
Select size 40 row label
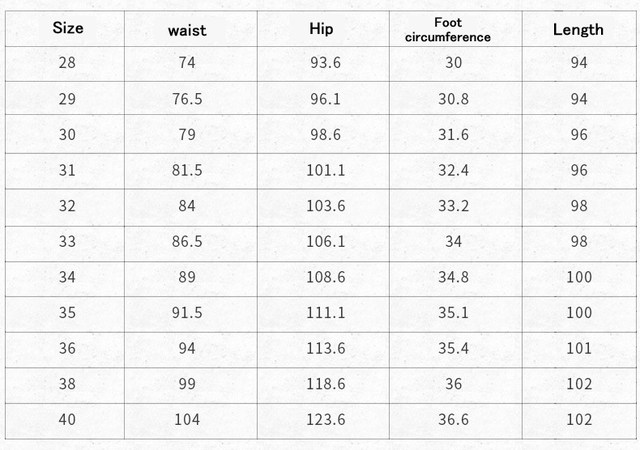tap(67, 419)
